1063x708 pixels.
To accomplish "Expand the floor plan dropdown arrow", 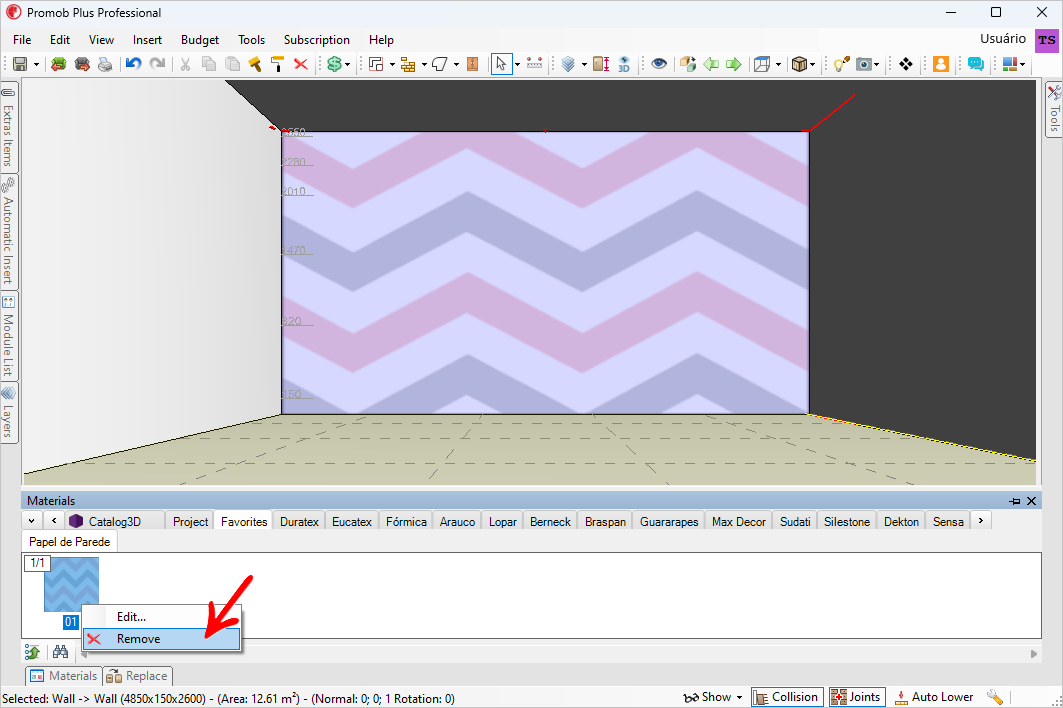I will 392,64.
